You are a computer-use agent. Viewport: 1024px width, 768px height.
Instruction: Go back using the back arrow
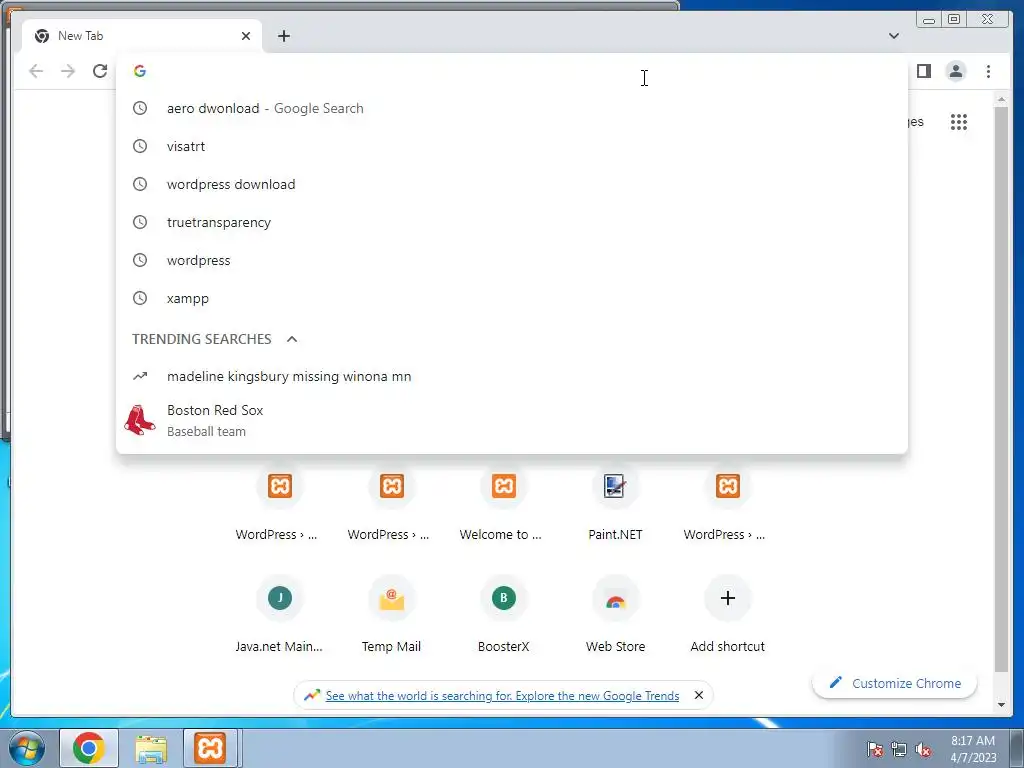coord(36,71)
